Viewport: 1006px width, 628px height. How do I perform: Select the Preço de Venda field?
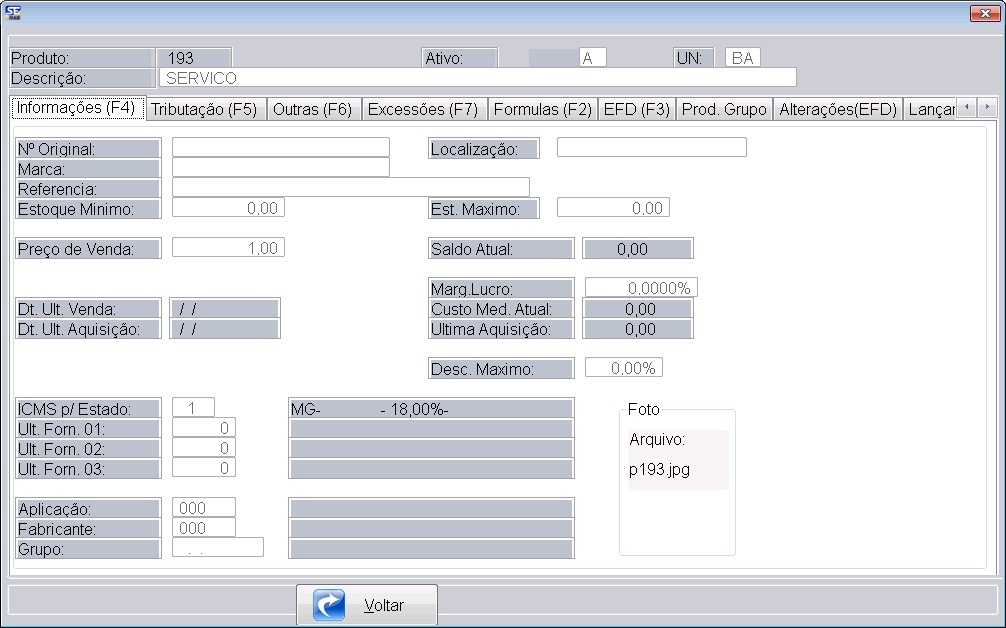pyautogui.click(x=228, y=248)
